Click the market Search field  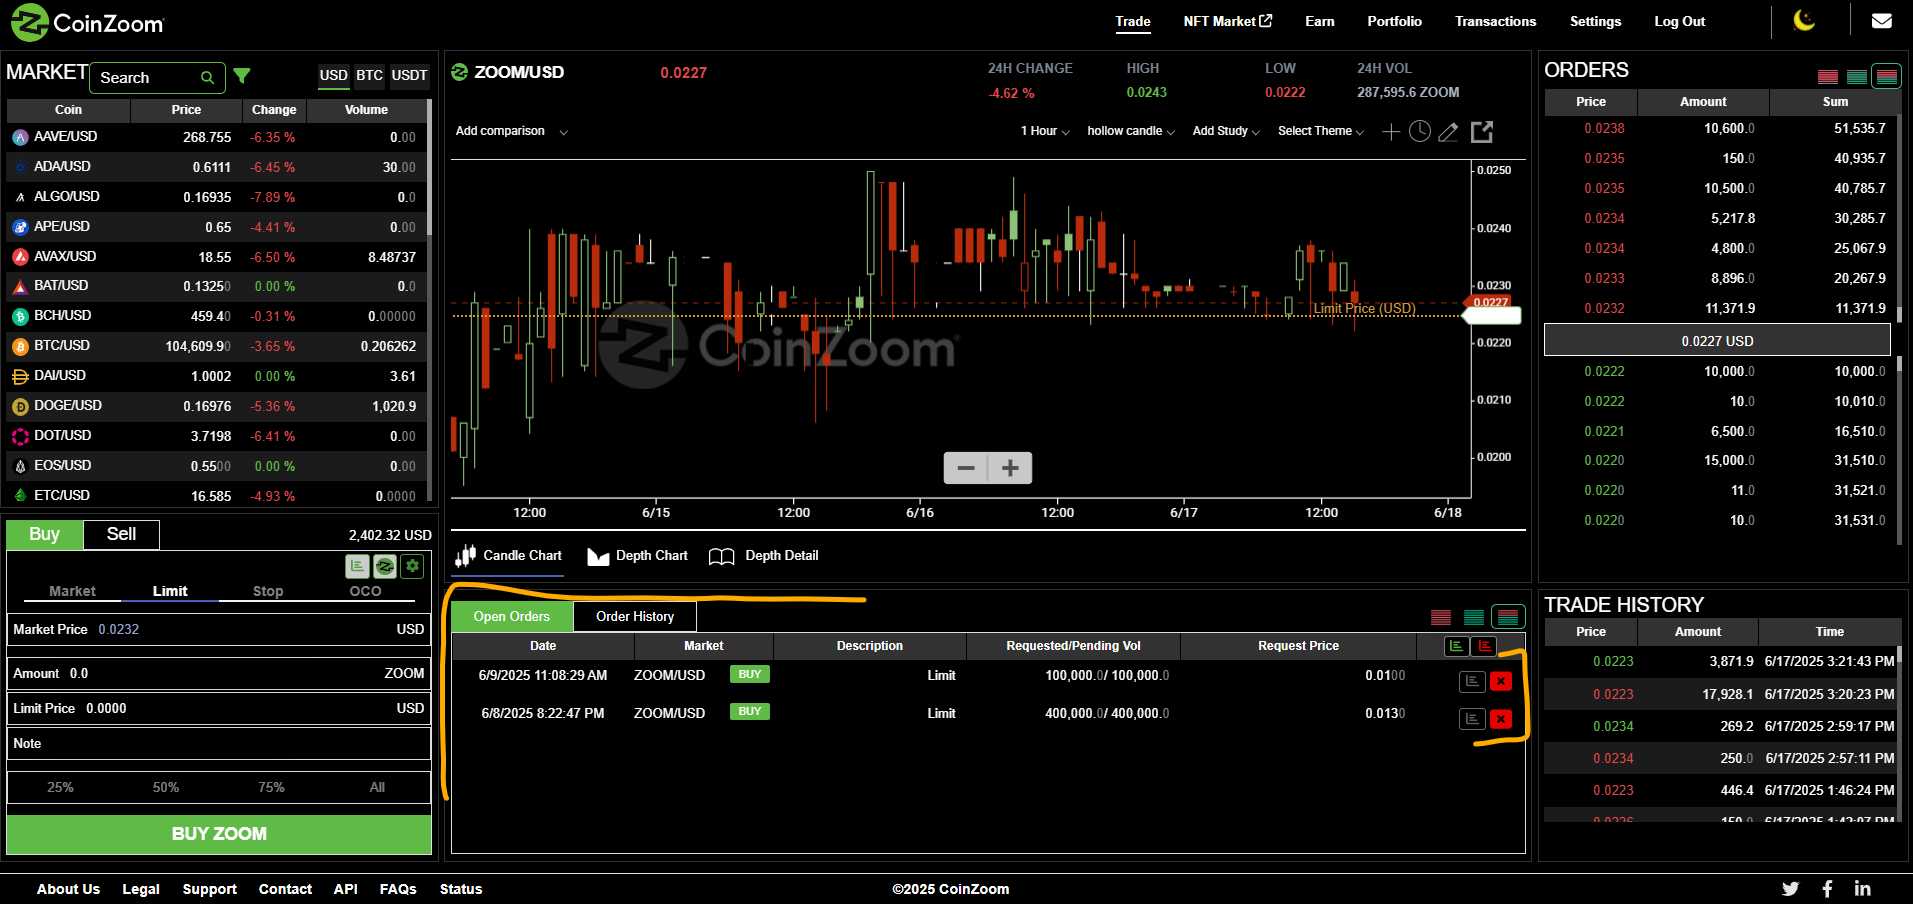(158, 77)
